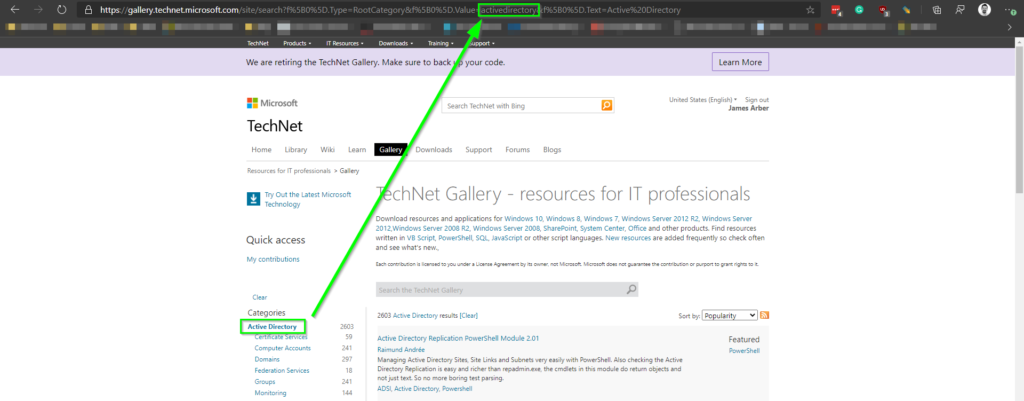Viewport: 1024px width, 401px height.
Task: Select the Federation Services subcategory
Action: click(x=282, y=370)
